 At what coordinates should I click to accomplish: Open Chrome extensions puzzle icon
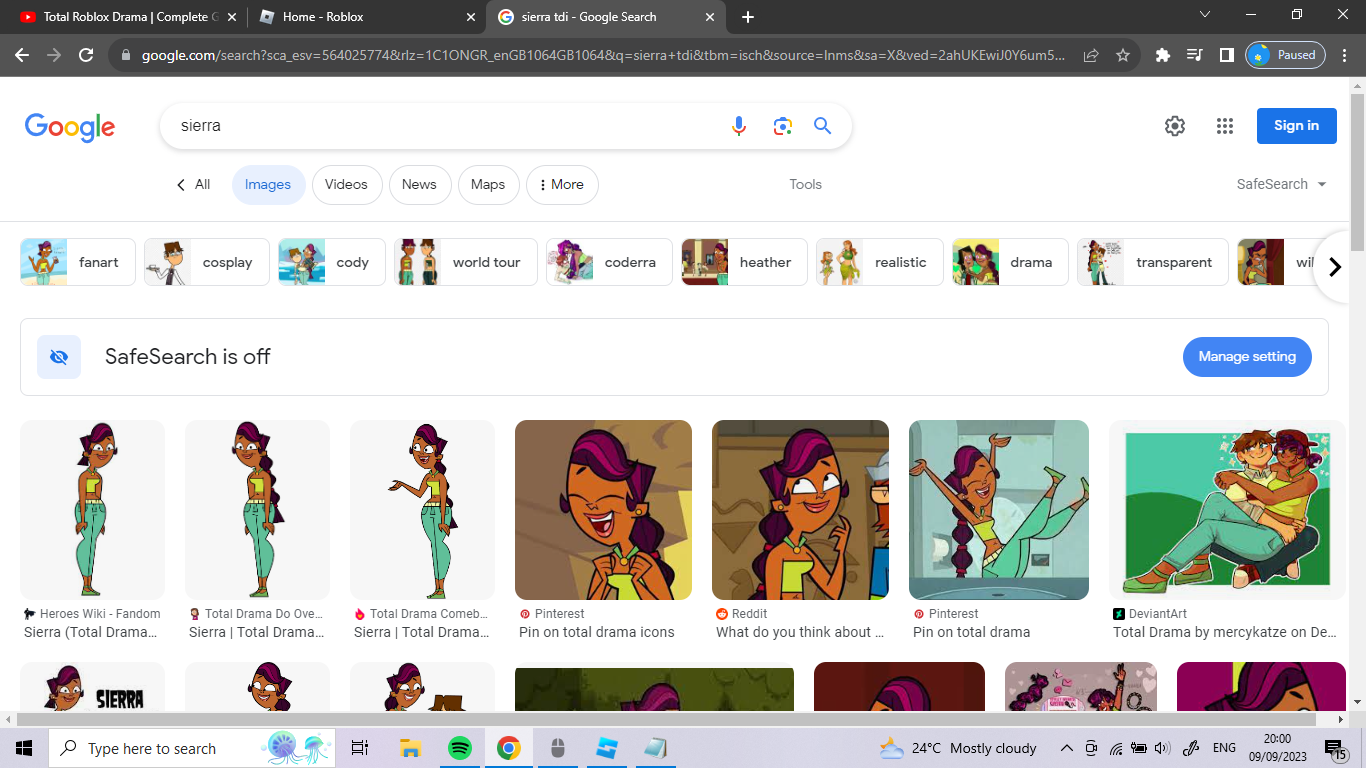[1162, 55]
